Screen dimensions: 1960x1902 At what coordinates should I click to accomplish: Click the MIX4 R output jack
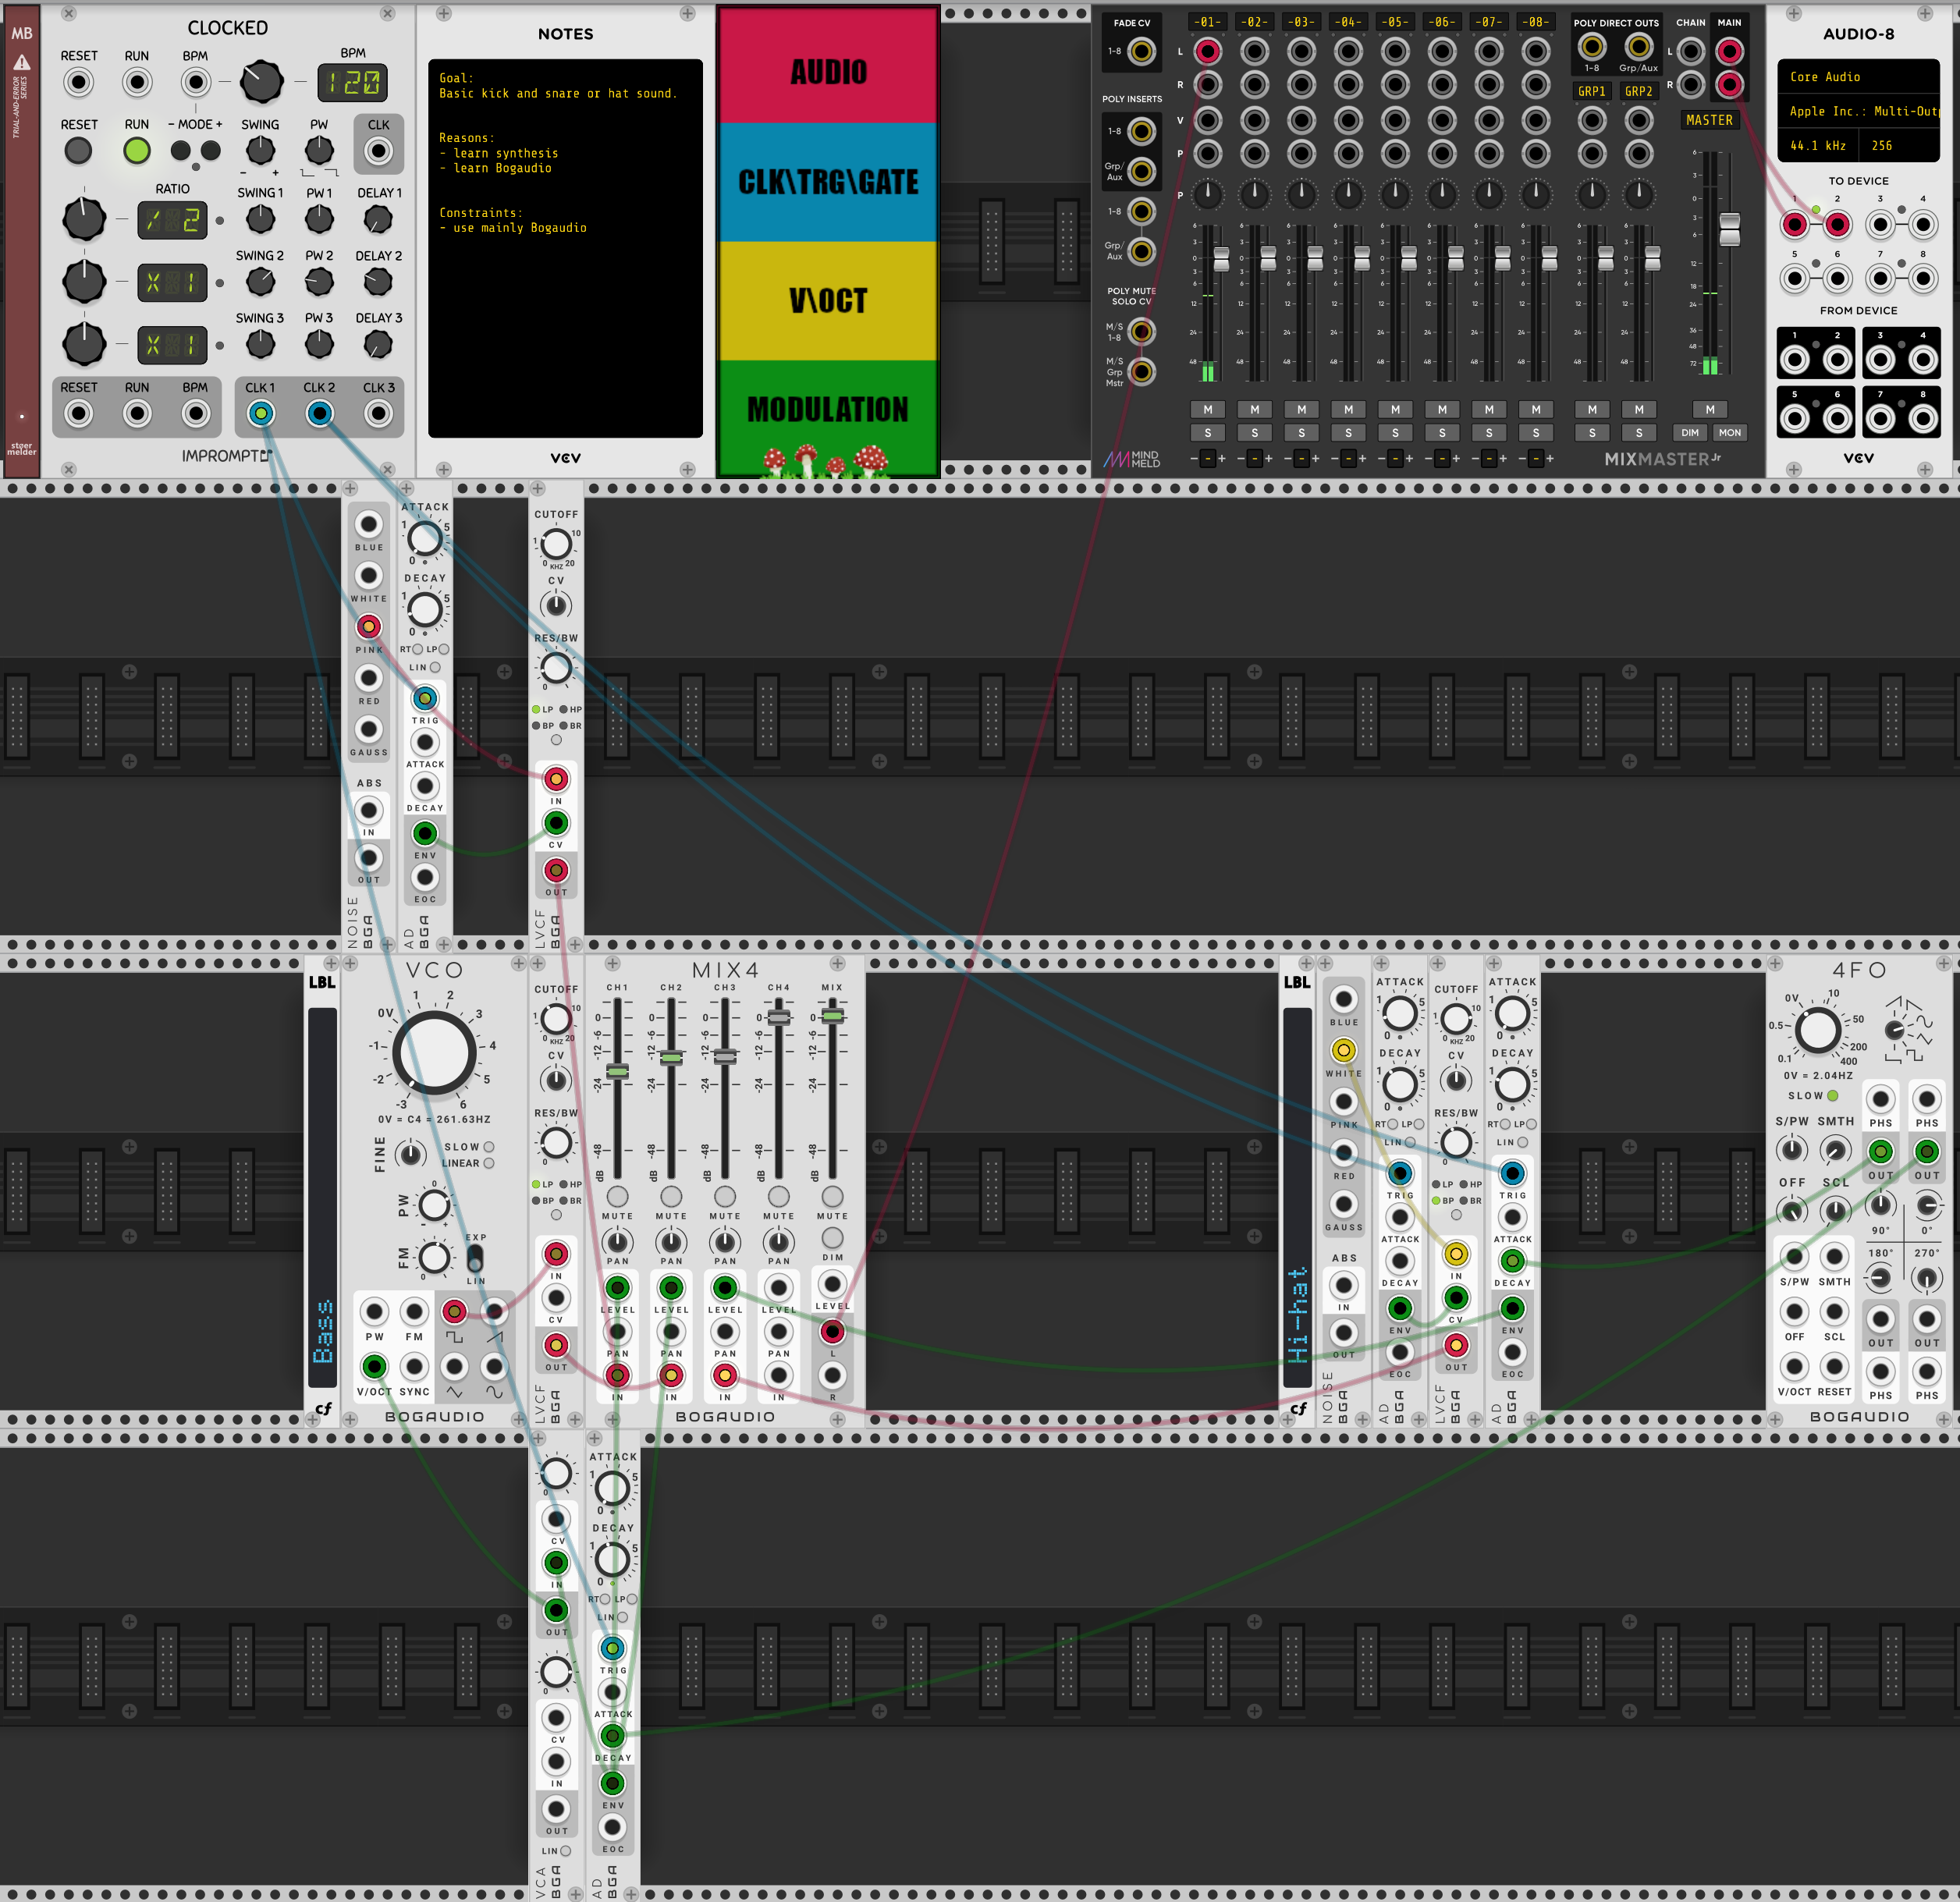click(x=832, y=1375)
